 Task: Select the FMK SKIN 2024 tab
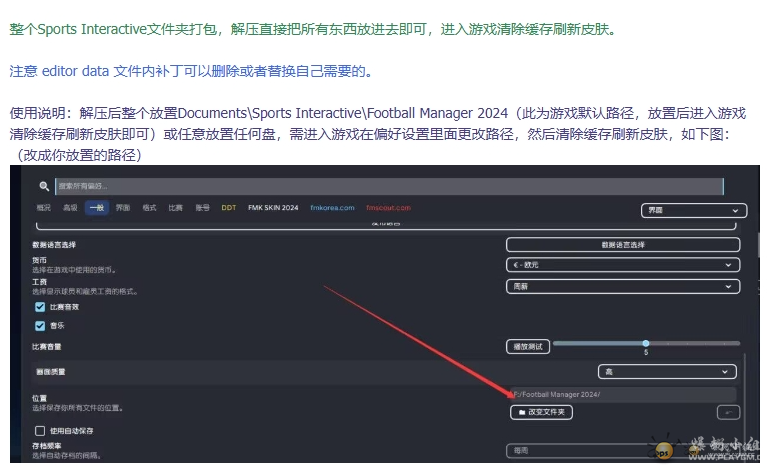coord(273,208)
